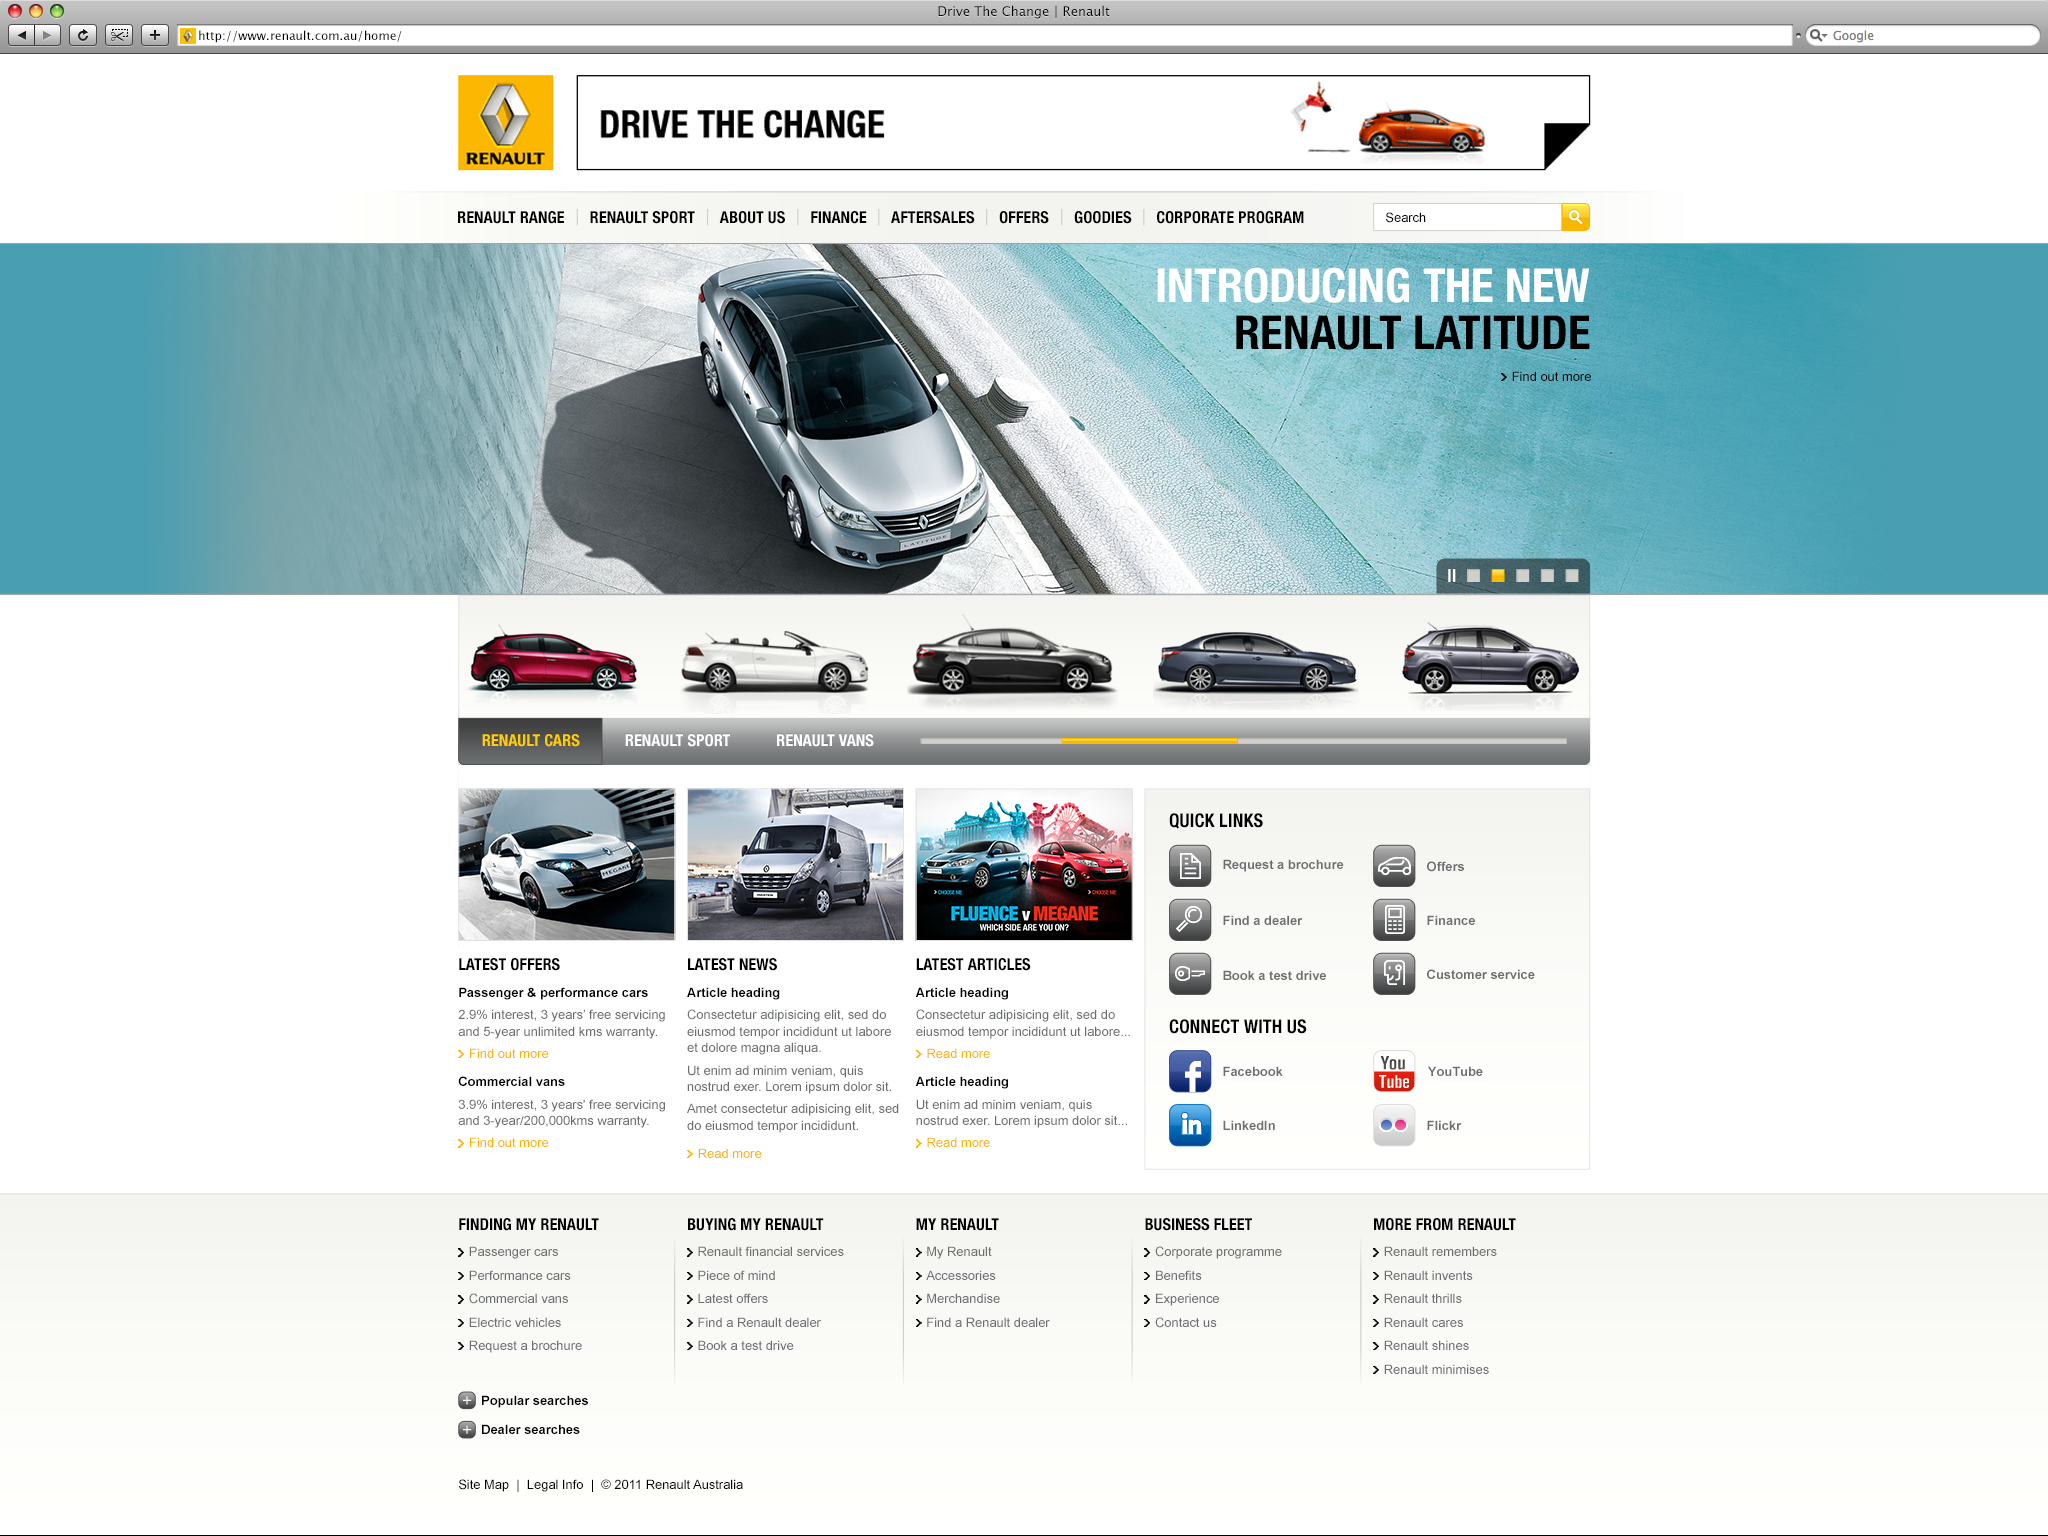Pause the hero banner slideshow
The width and height of the screenshot is (2048, 1536).
[1451, 576]
